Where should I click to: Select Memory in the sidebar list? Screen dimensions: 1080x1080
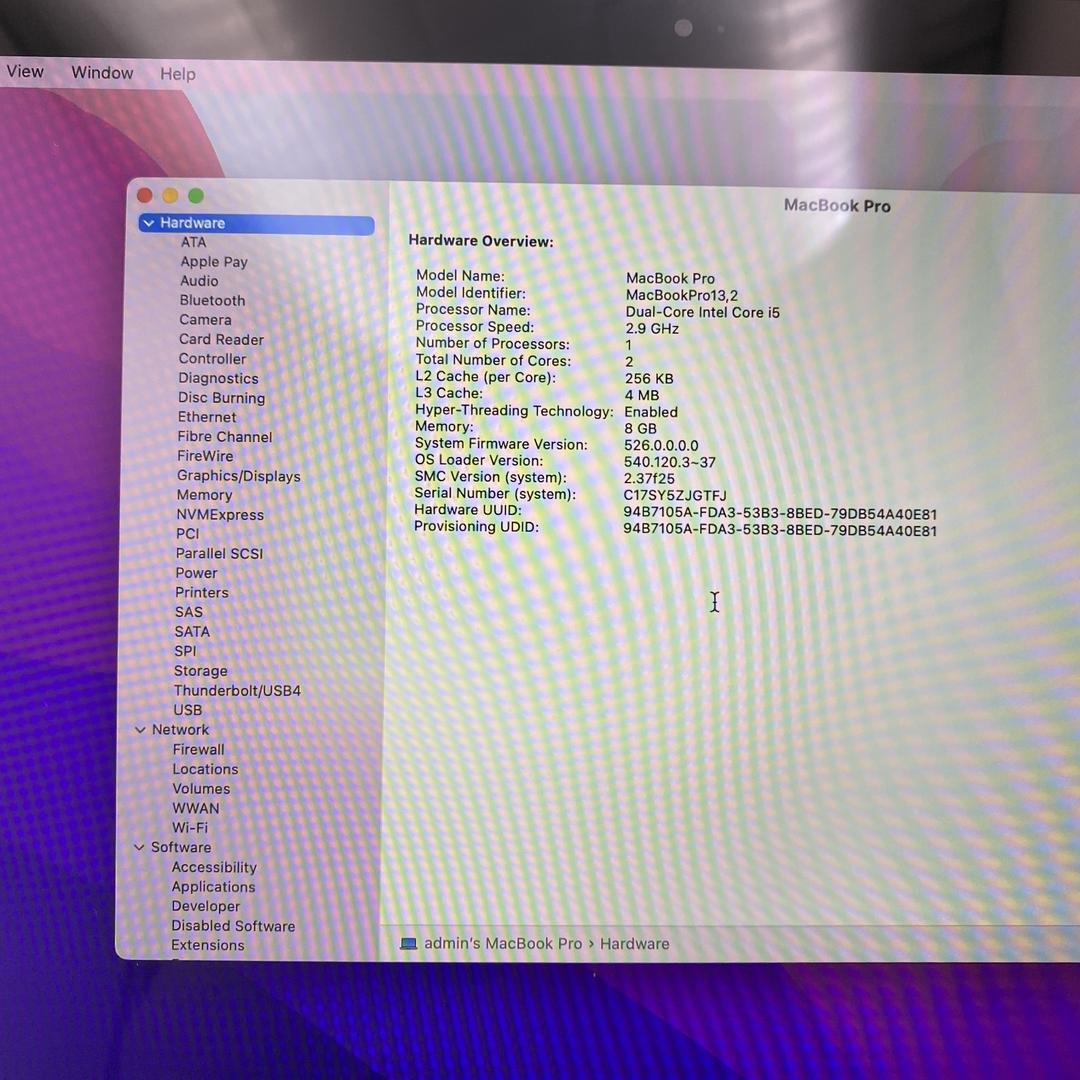[204, 495]
